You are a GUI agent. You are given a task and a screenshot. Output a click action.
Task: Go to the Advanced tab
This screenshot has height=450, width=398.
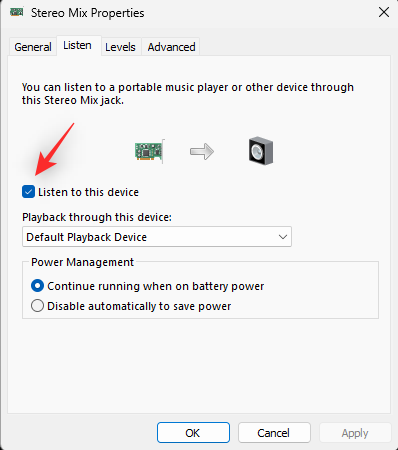pos(171,47)
